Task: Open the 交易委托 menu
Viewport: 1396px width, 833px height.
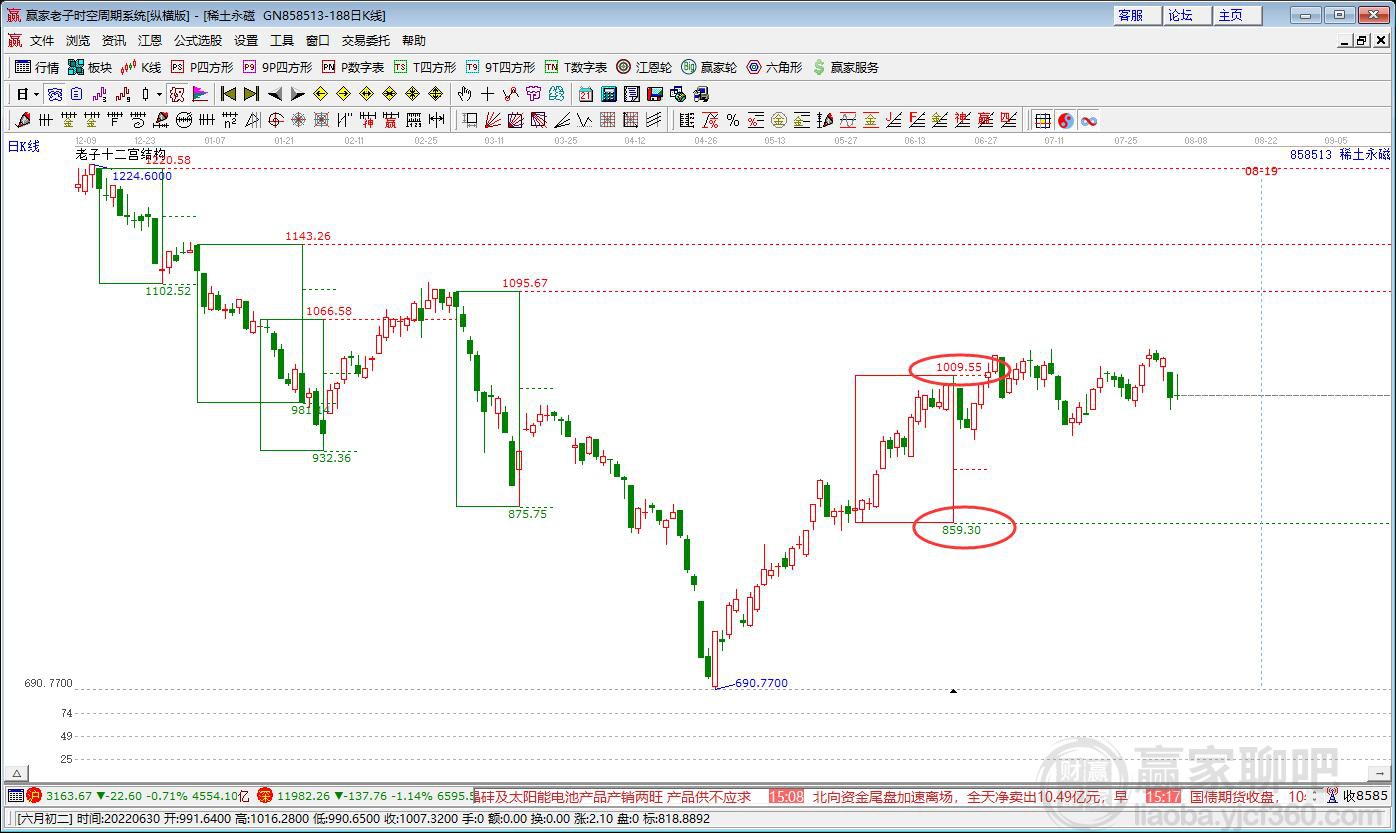Action: (366, 41)
